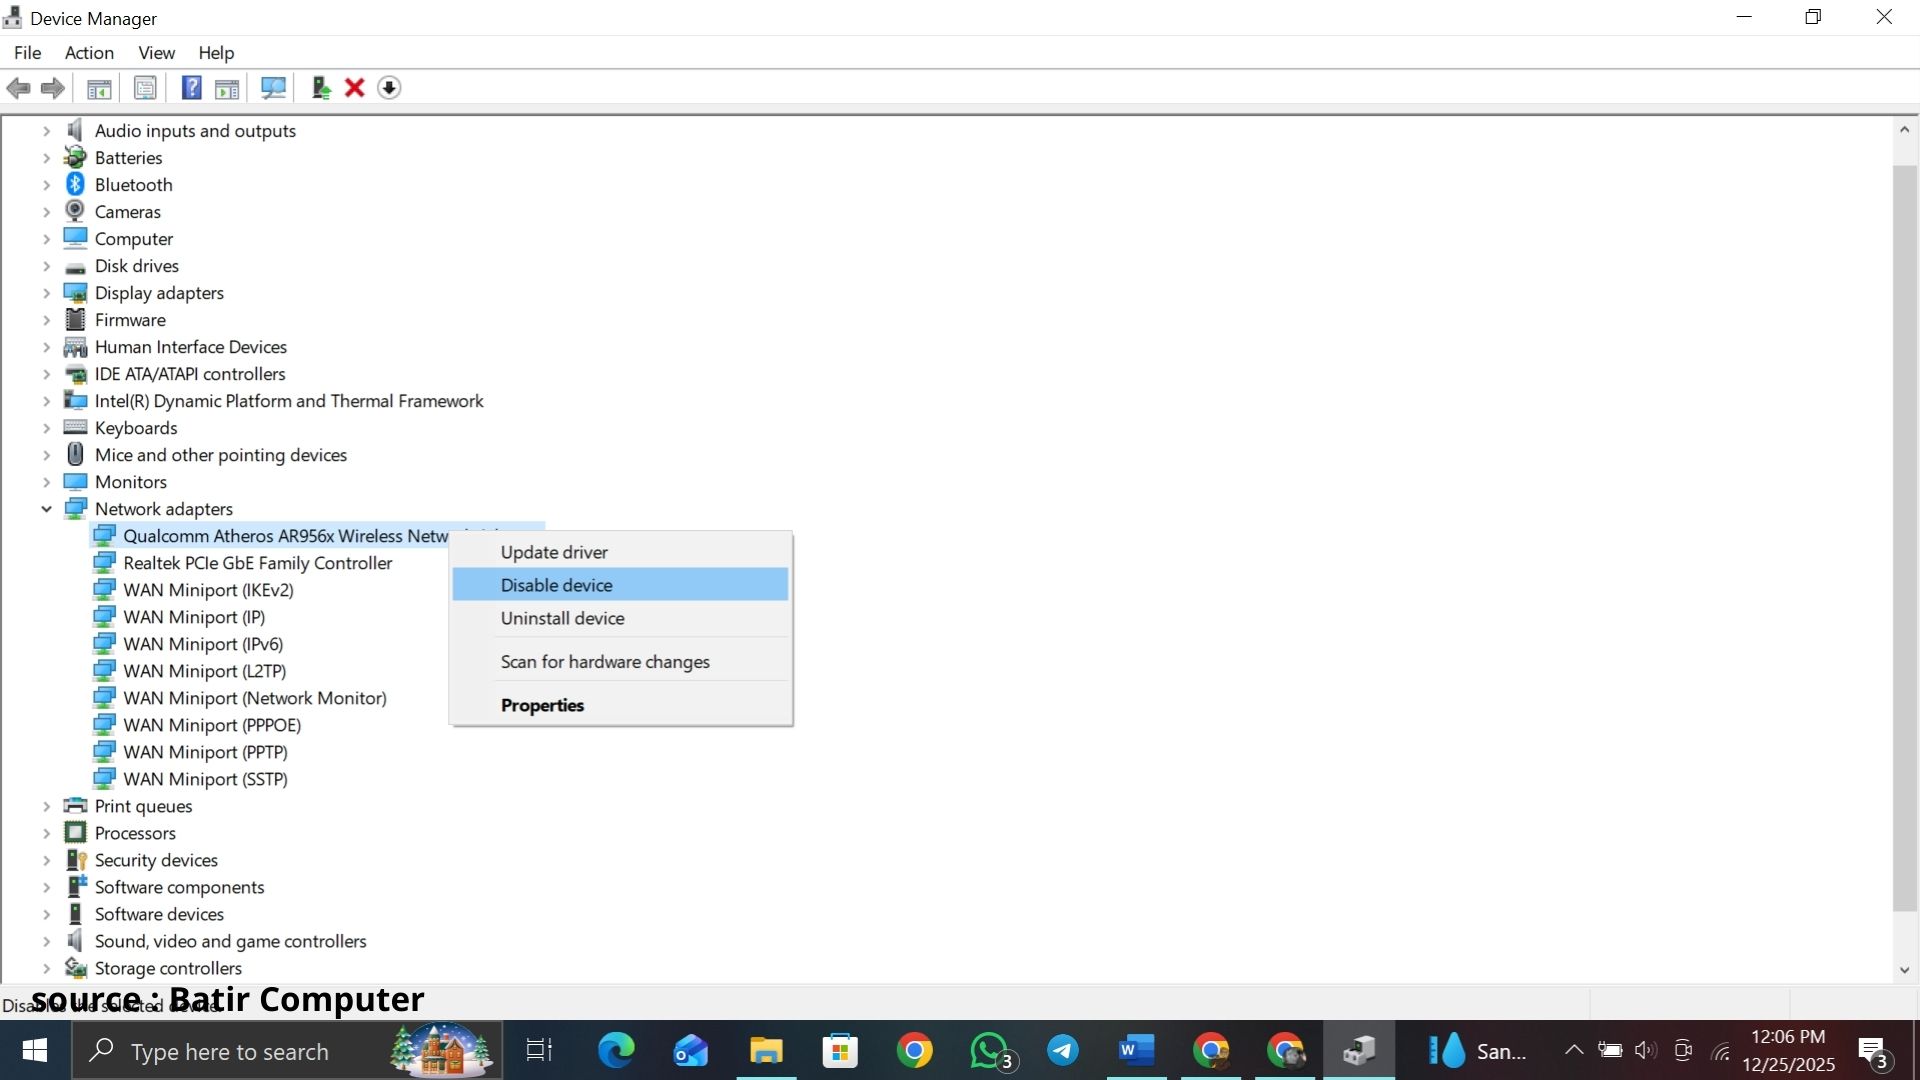Viewport: 1920px width, 1080px height.
Task: Open the Help toolbar icon
Action: [x=191, y=88]
